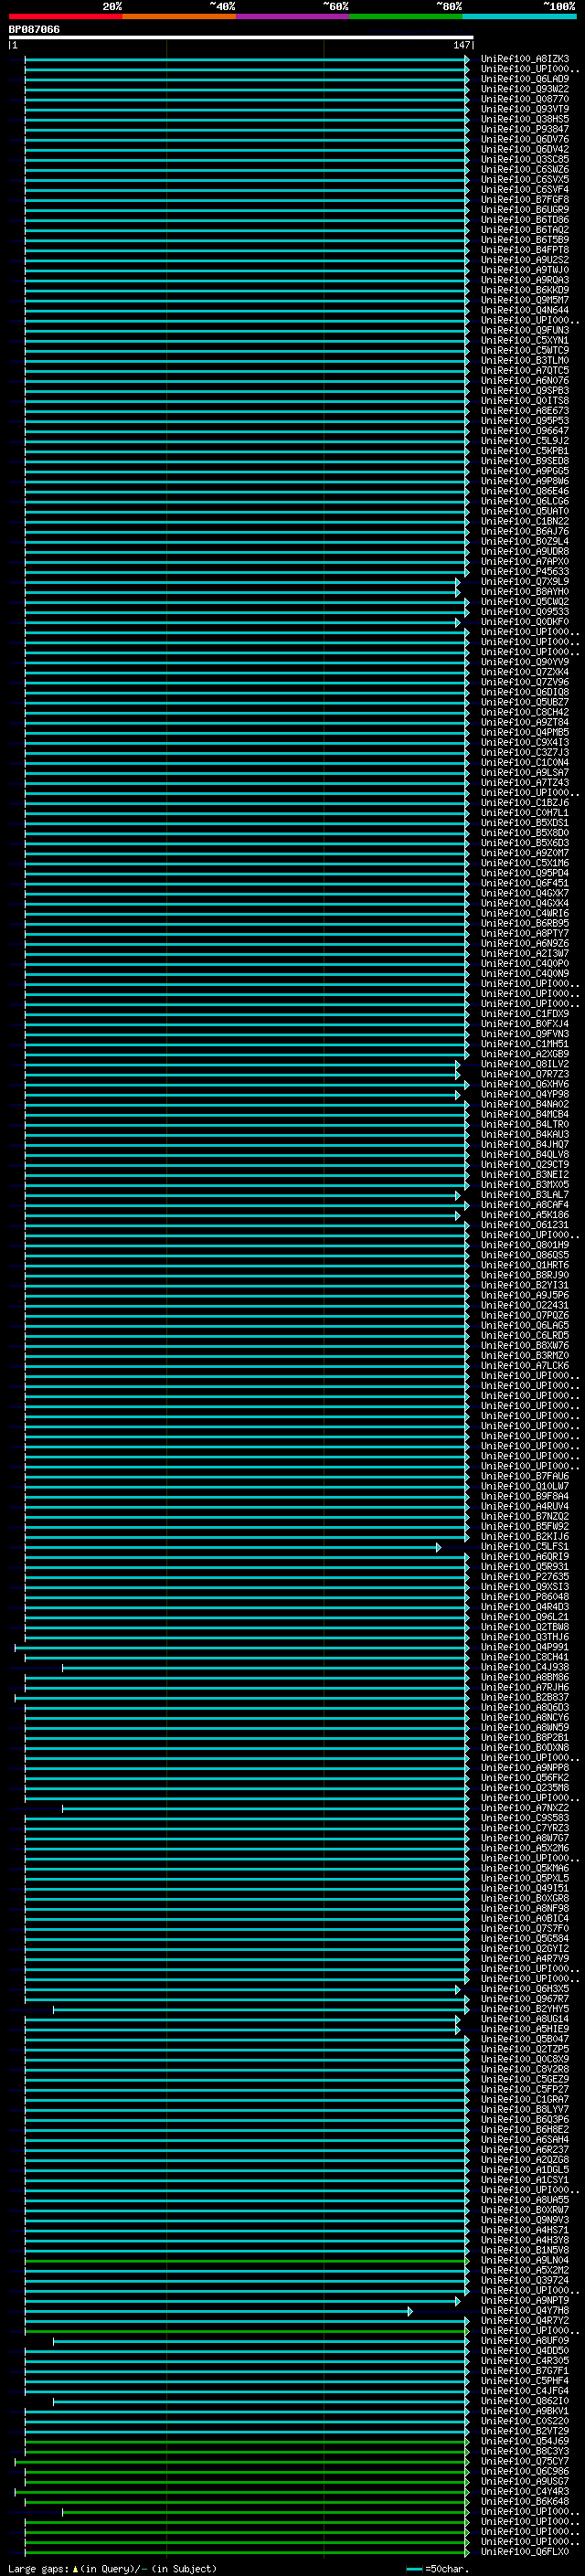The image size is (585, 2576).
Task: Select the UniRef100_Q6DV76 label
Action: pyautogui.click(x=525, y=139)
